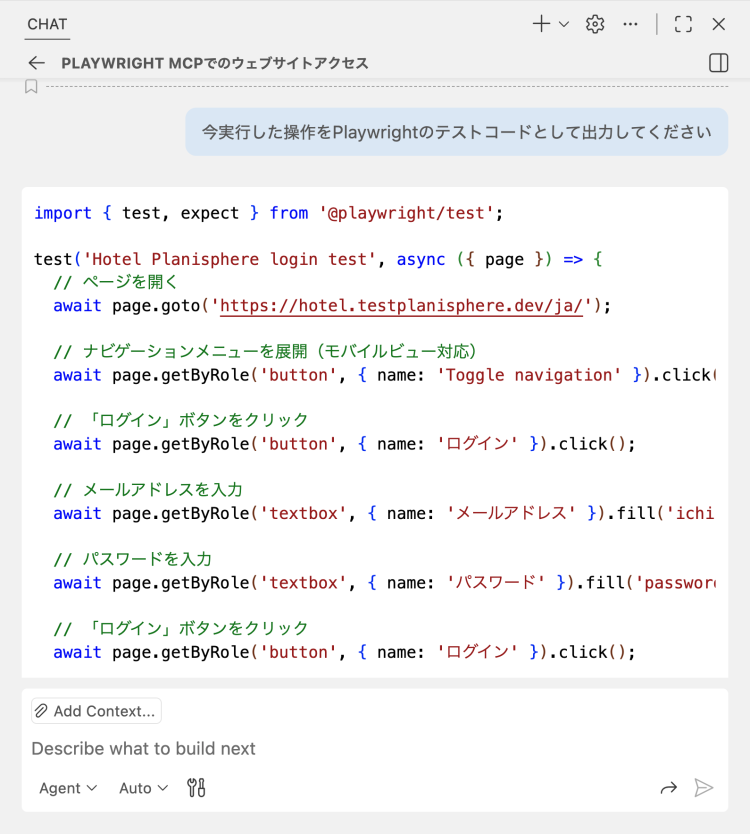Open the Auto model picker dropdown
The width and height of the screenshot is (750, 834).
tap(144, 788)
